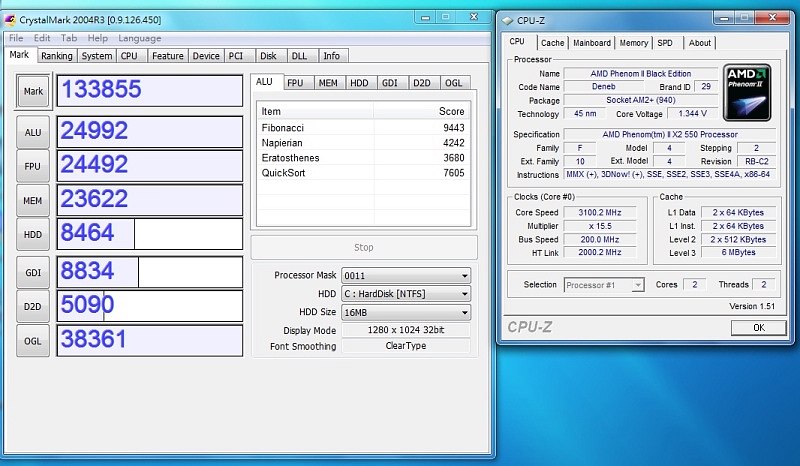Click the GDI score bar 8834
Viewport: 800px width, 466px height.
coord(149,272)
